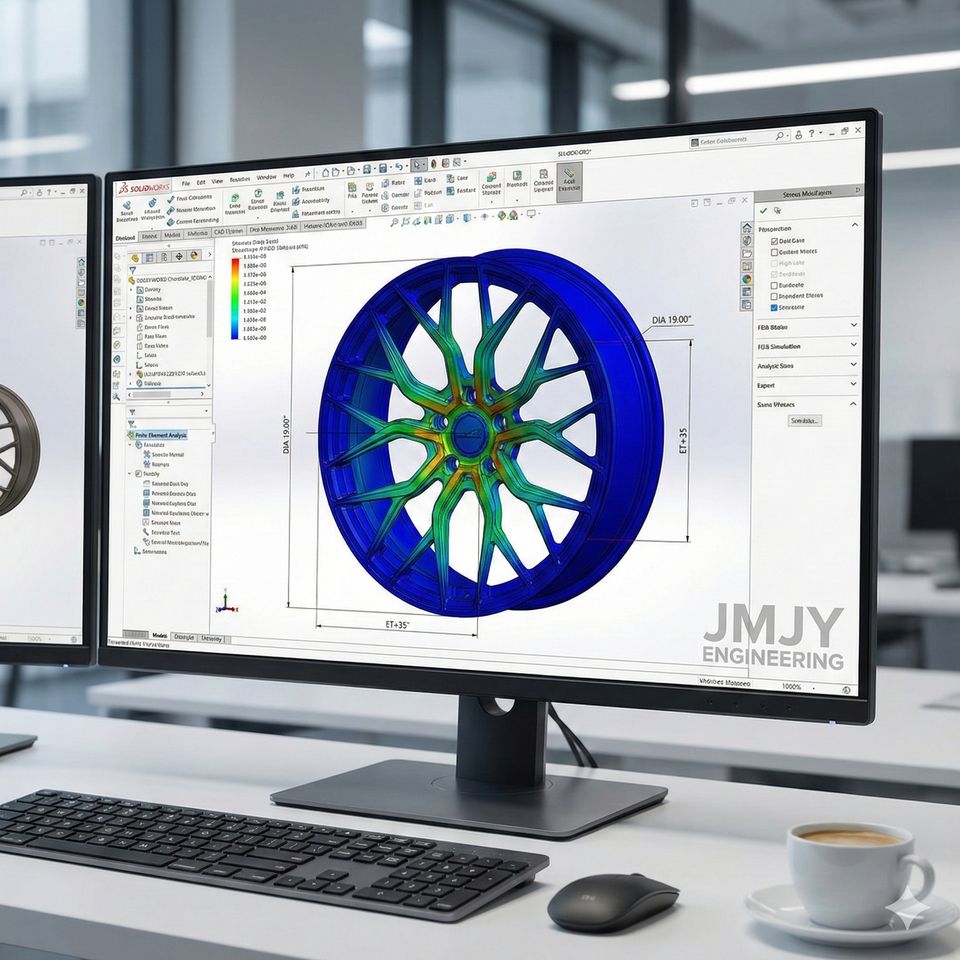Viewport: 960px width, 960px height.
Task: Expand the 'Expert' section
Action: [854, 384]
